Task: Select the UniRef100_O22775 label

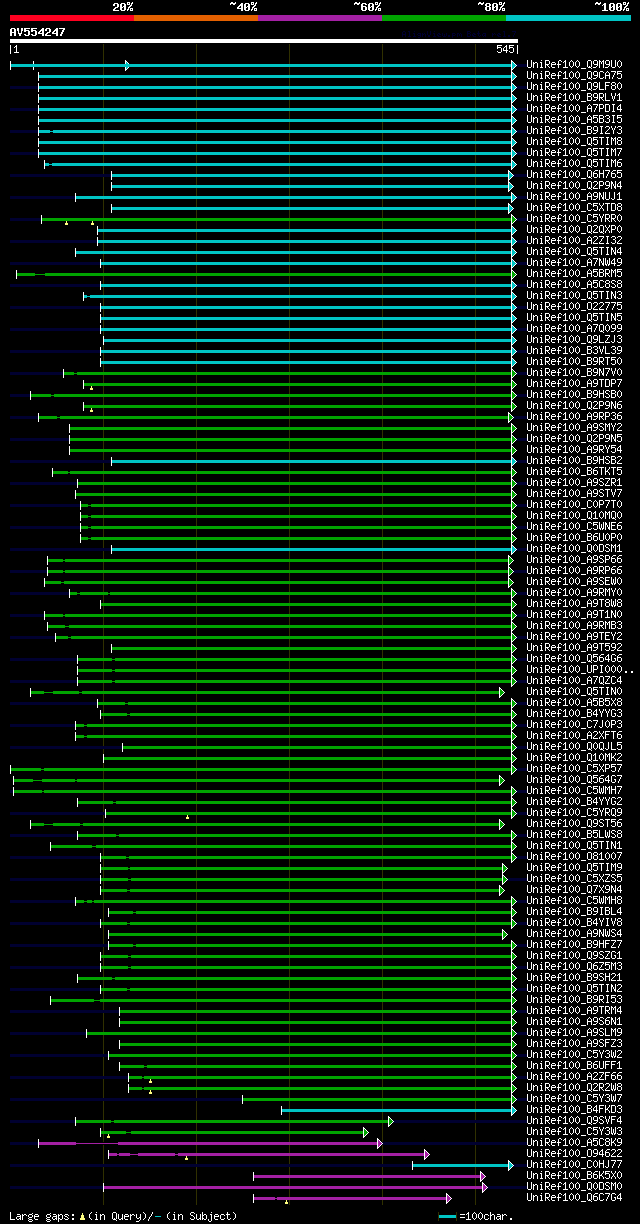Action: pos(574,307)
